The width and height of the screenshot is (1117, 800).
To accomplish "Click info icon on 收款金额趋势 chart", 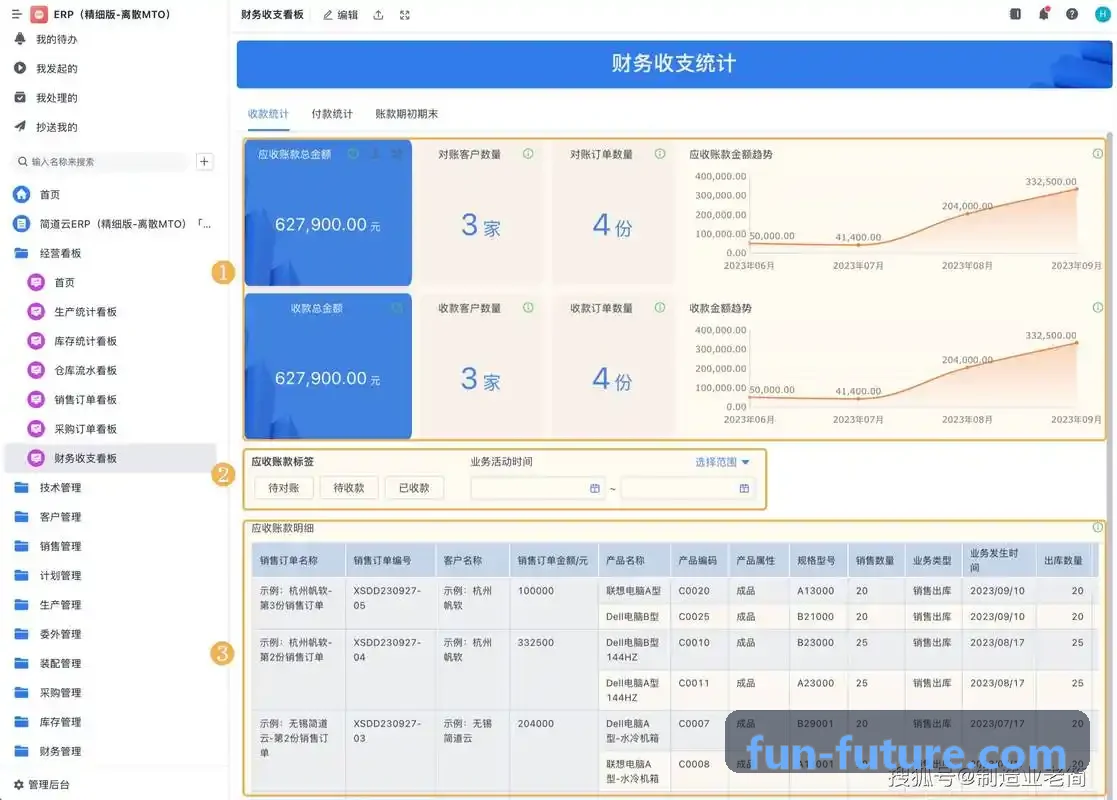I will (1097, 308).
